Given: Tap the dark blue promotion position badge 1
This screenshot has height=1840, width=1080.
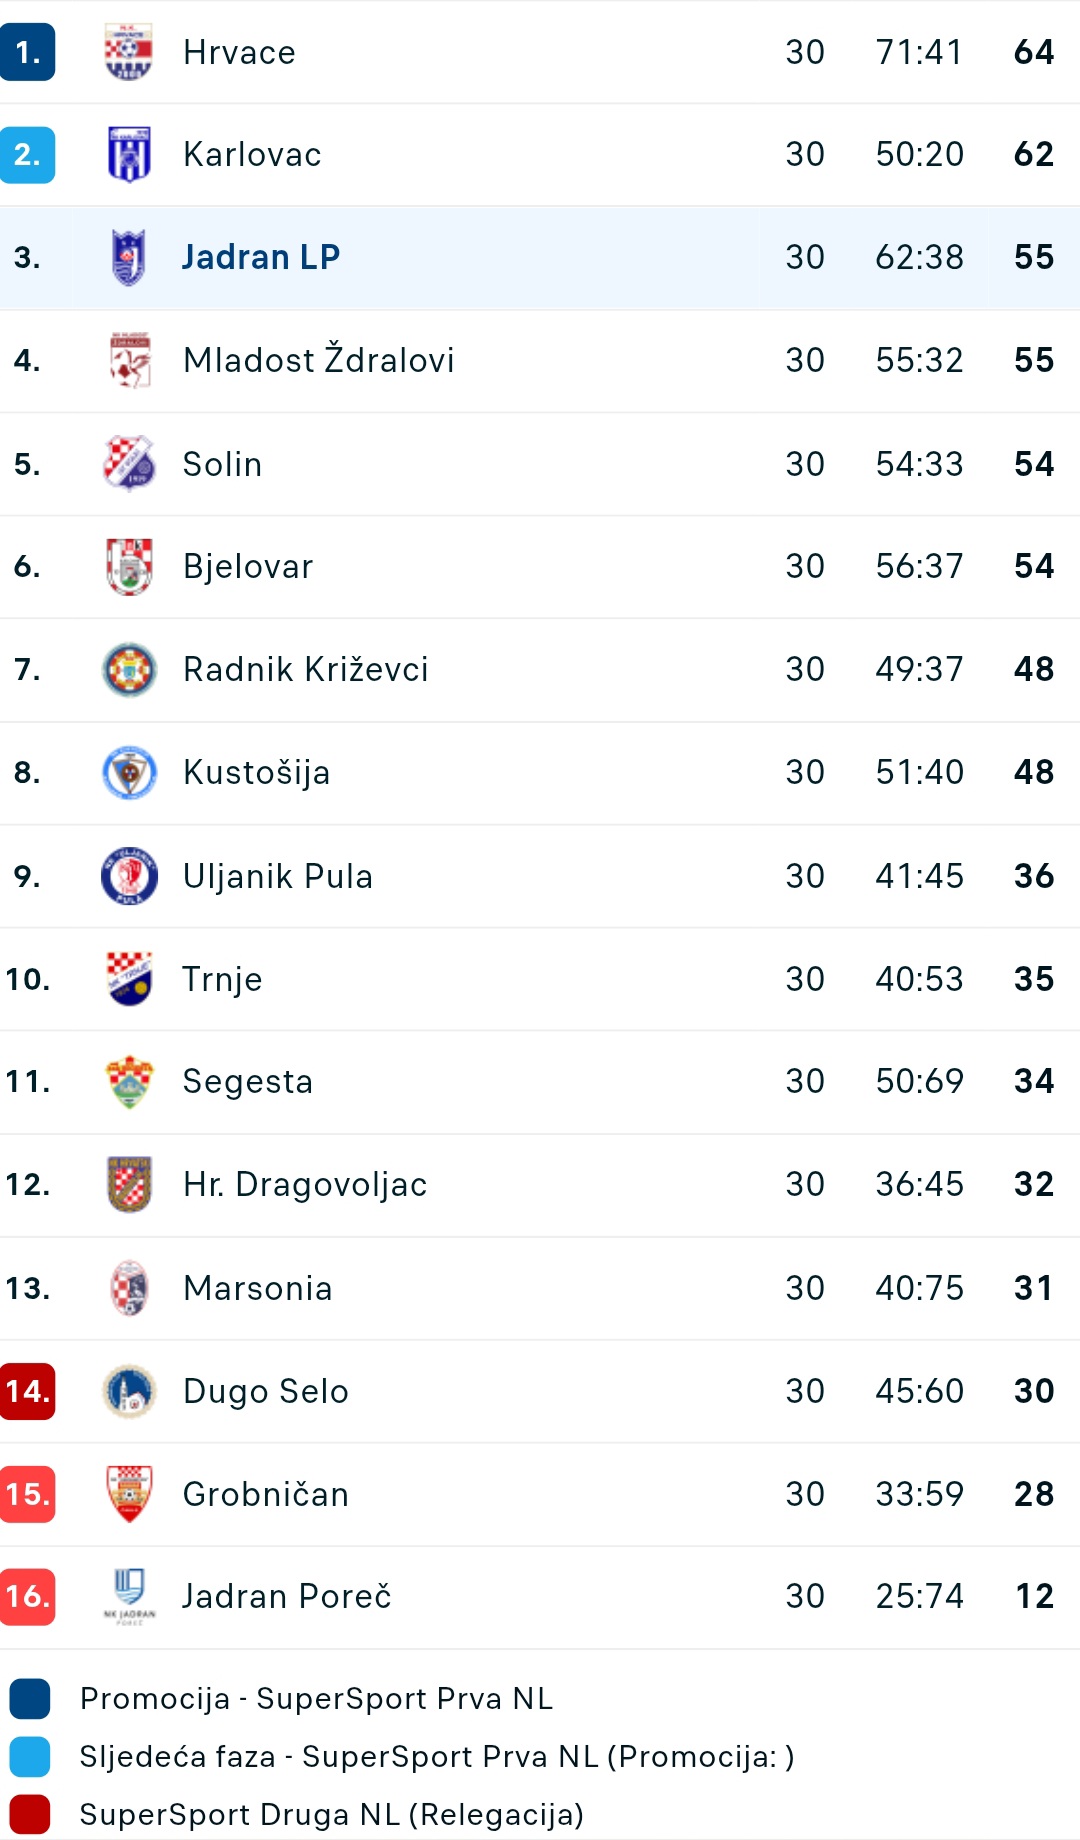Looking at the screenshot, I should pos(27,52).
